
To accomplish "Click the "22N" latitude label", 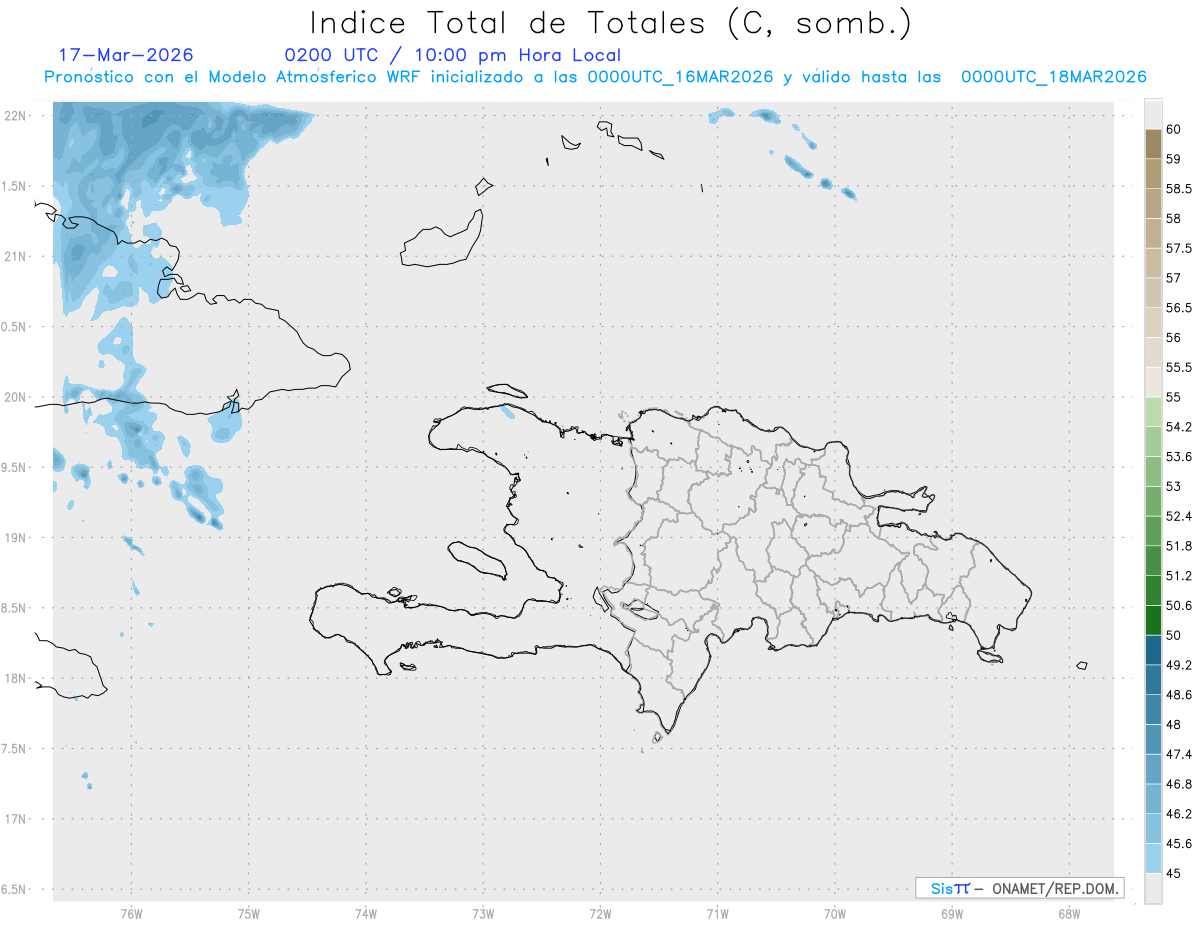I will pyautogui.click(x=17, y=116).
